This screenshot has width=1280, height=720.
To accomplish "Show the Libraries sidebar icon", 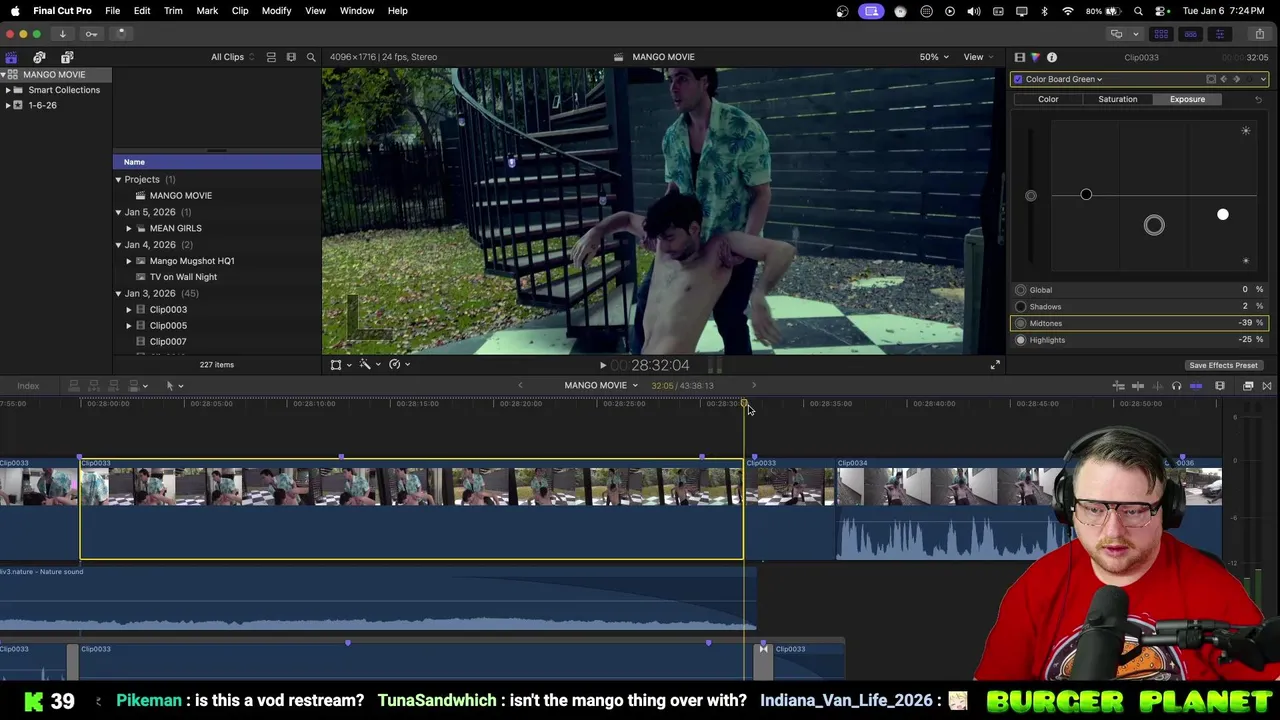I will (x=11, y=57).
